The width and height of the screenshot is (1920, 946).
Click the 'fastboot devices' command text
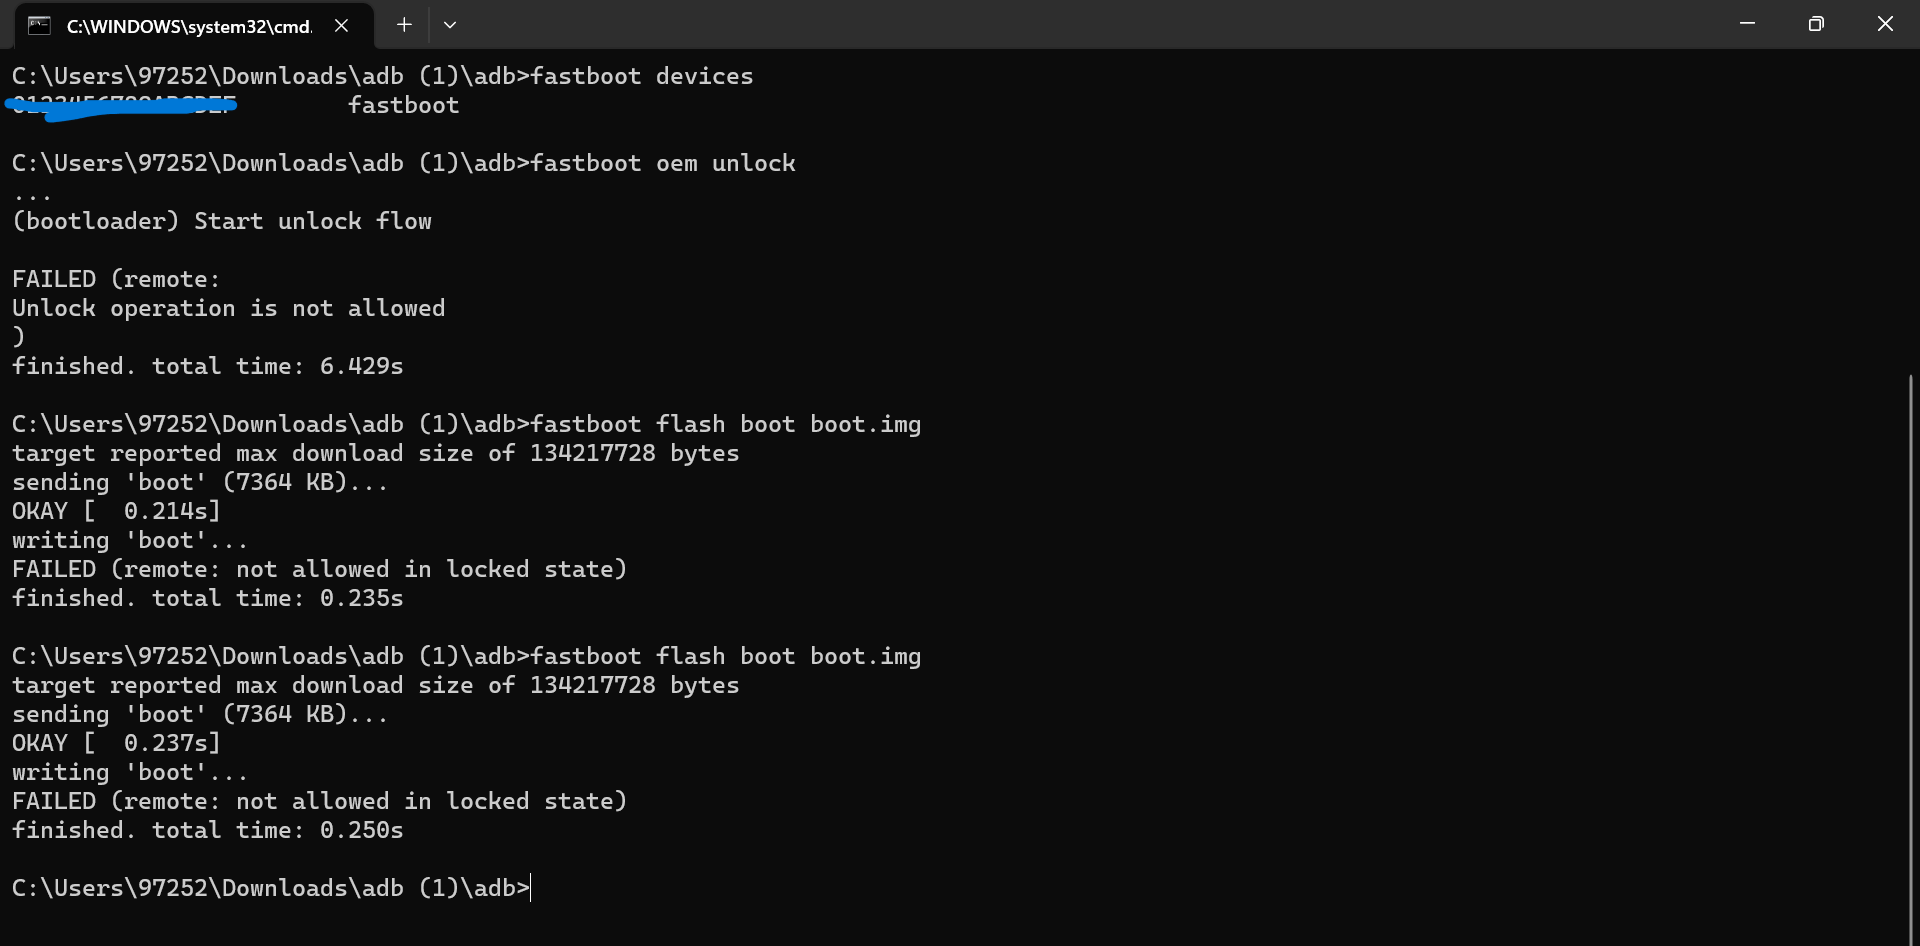click(642, 76)
